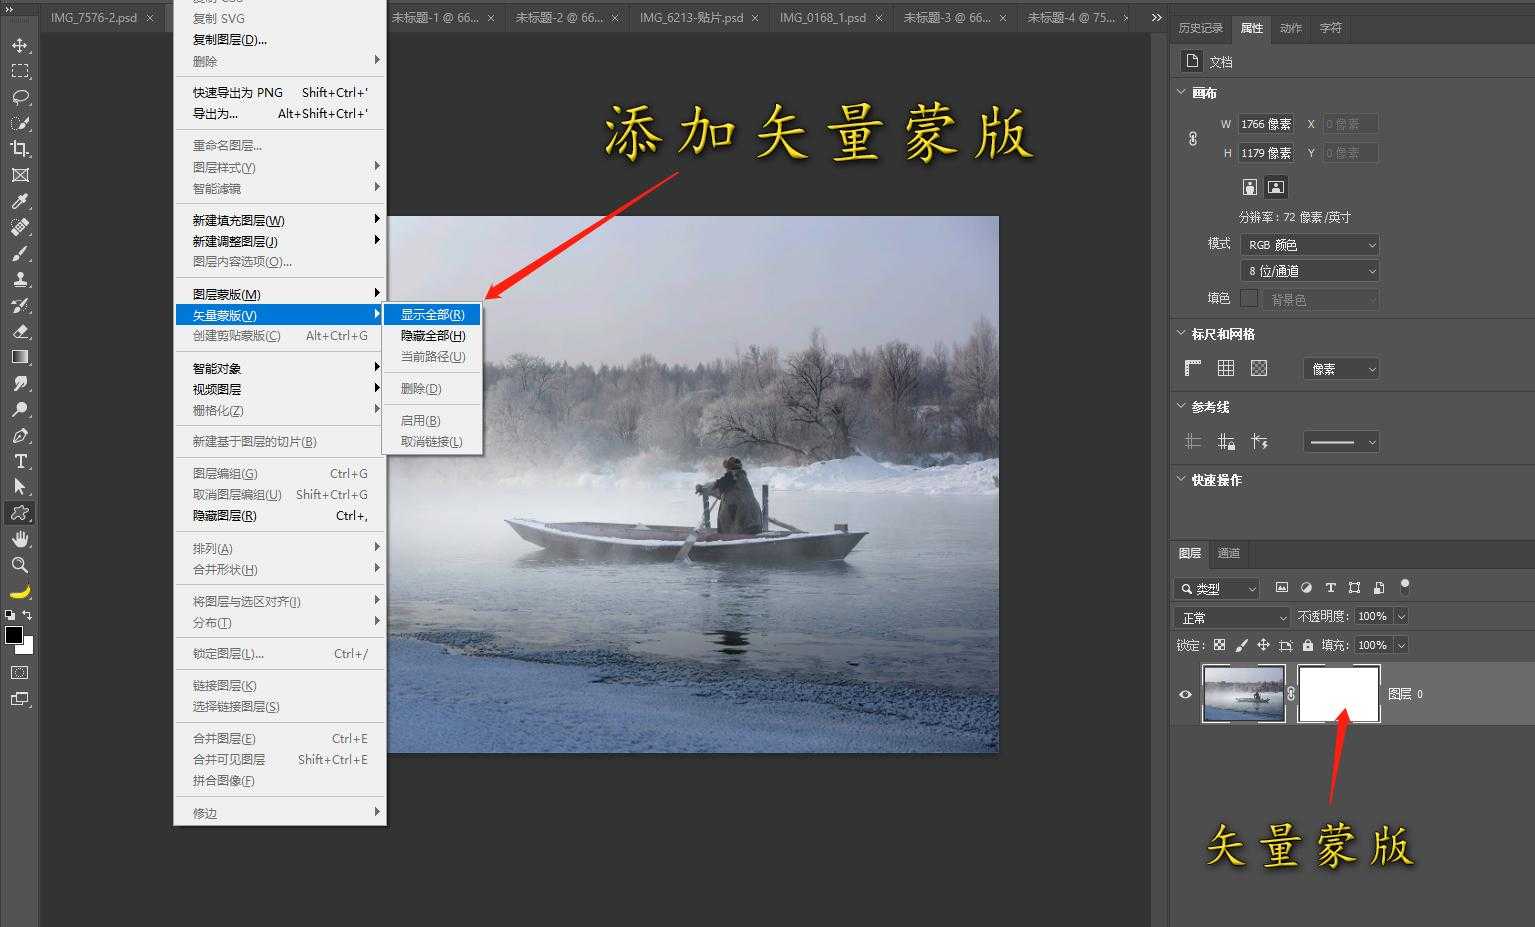
Task: Change the screen mode
Action: (x=20, y=699)
